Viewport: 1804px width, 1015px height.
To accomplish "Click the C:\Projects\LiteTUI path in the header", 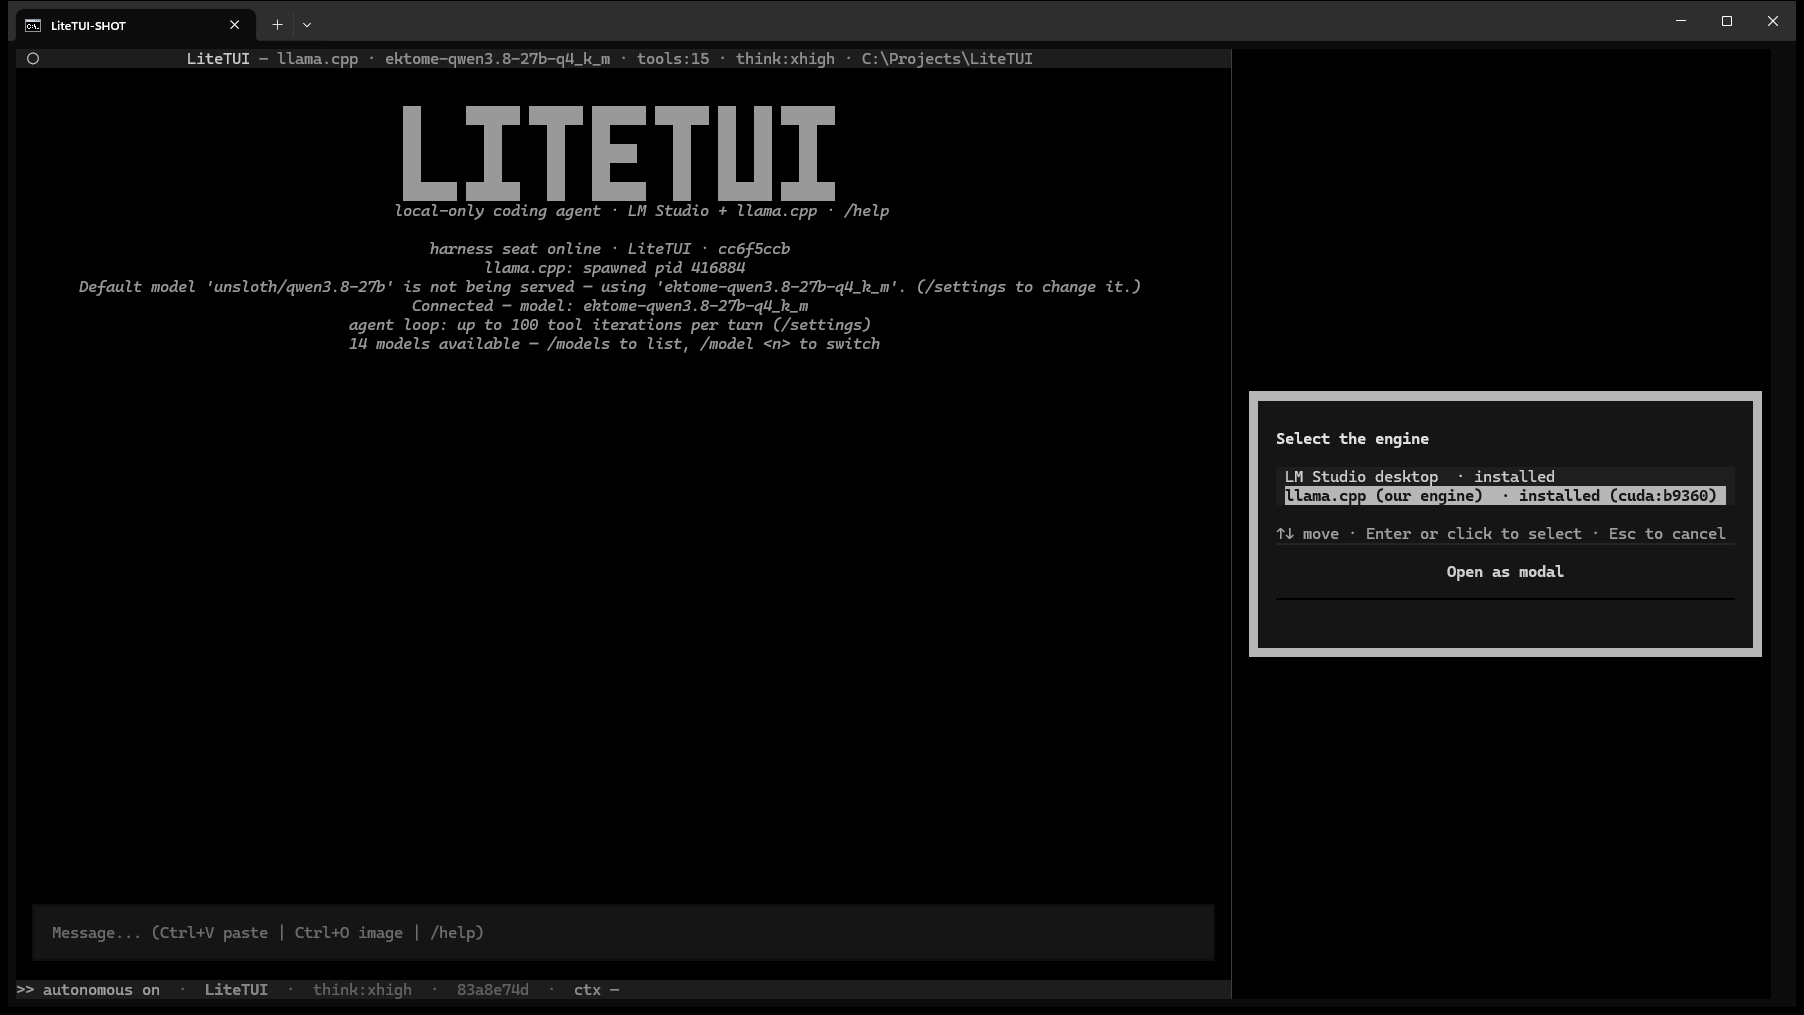I will 947,59.
